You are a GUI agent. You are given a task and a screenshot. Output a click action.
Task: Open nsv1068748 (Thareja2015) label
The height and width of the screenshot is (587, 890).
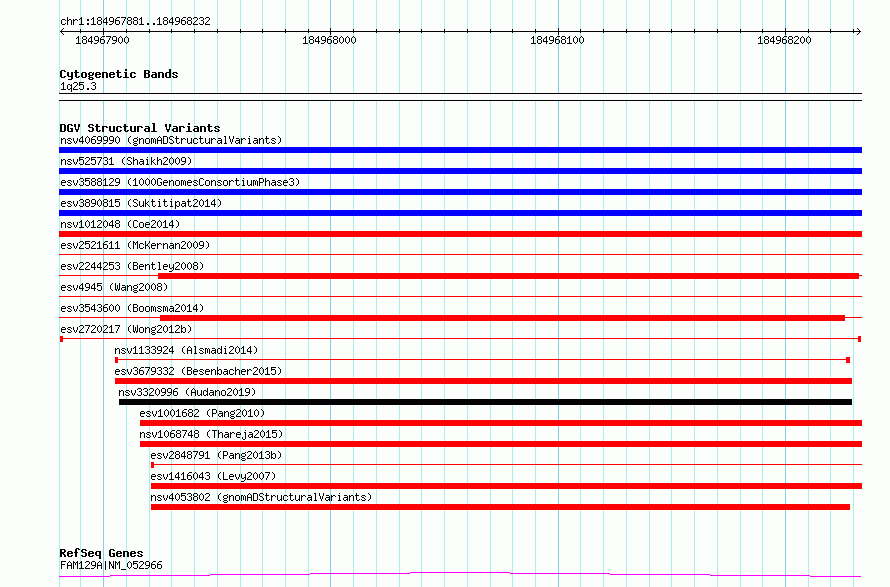coord(211,434)
